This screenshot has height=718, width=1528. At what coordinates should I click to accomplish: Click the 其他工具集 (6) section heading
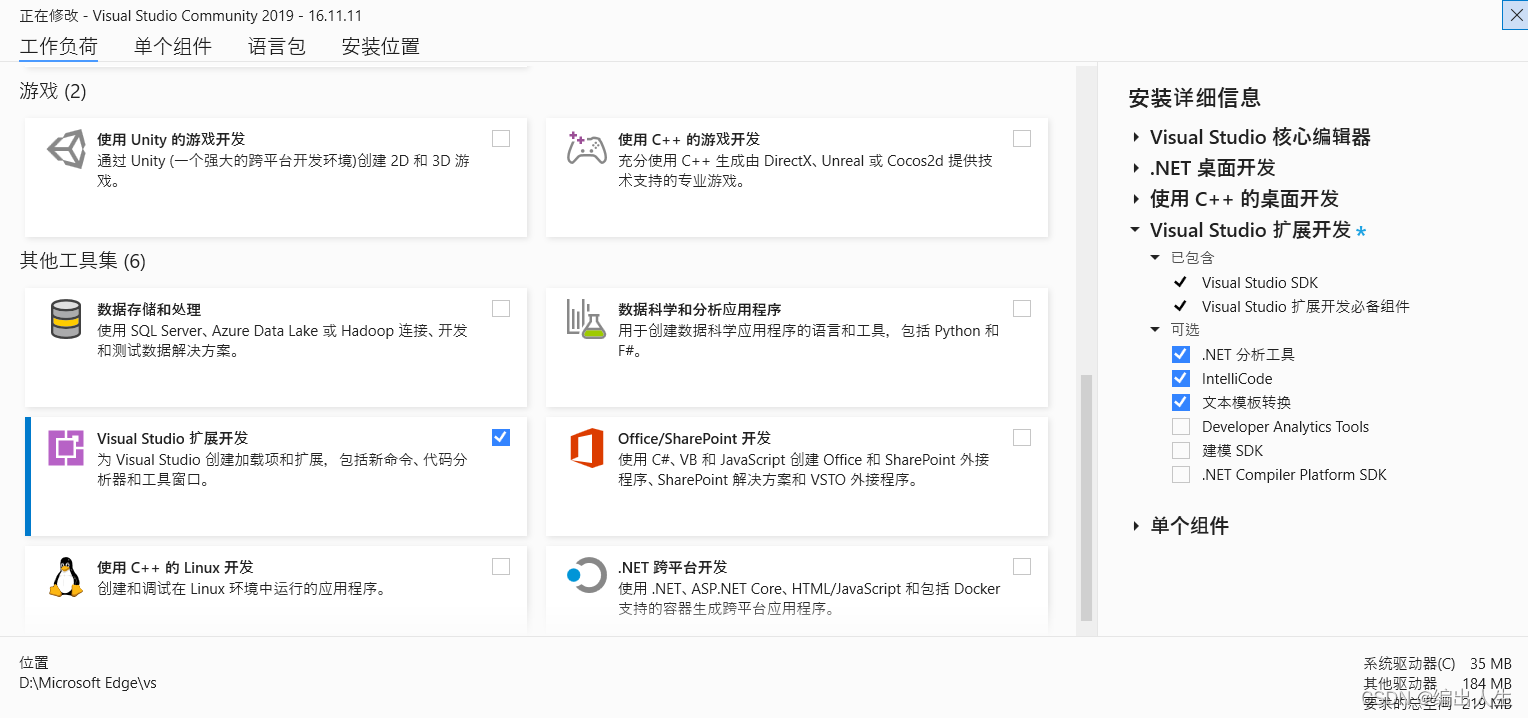83,261
